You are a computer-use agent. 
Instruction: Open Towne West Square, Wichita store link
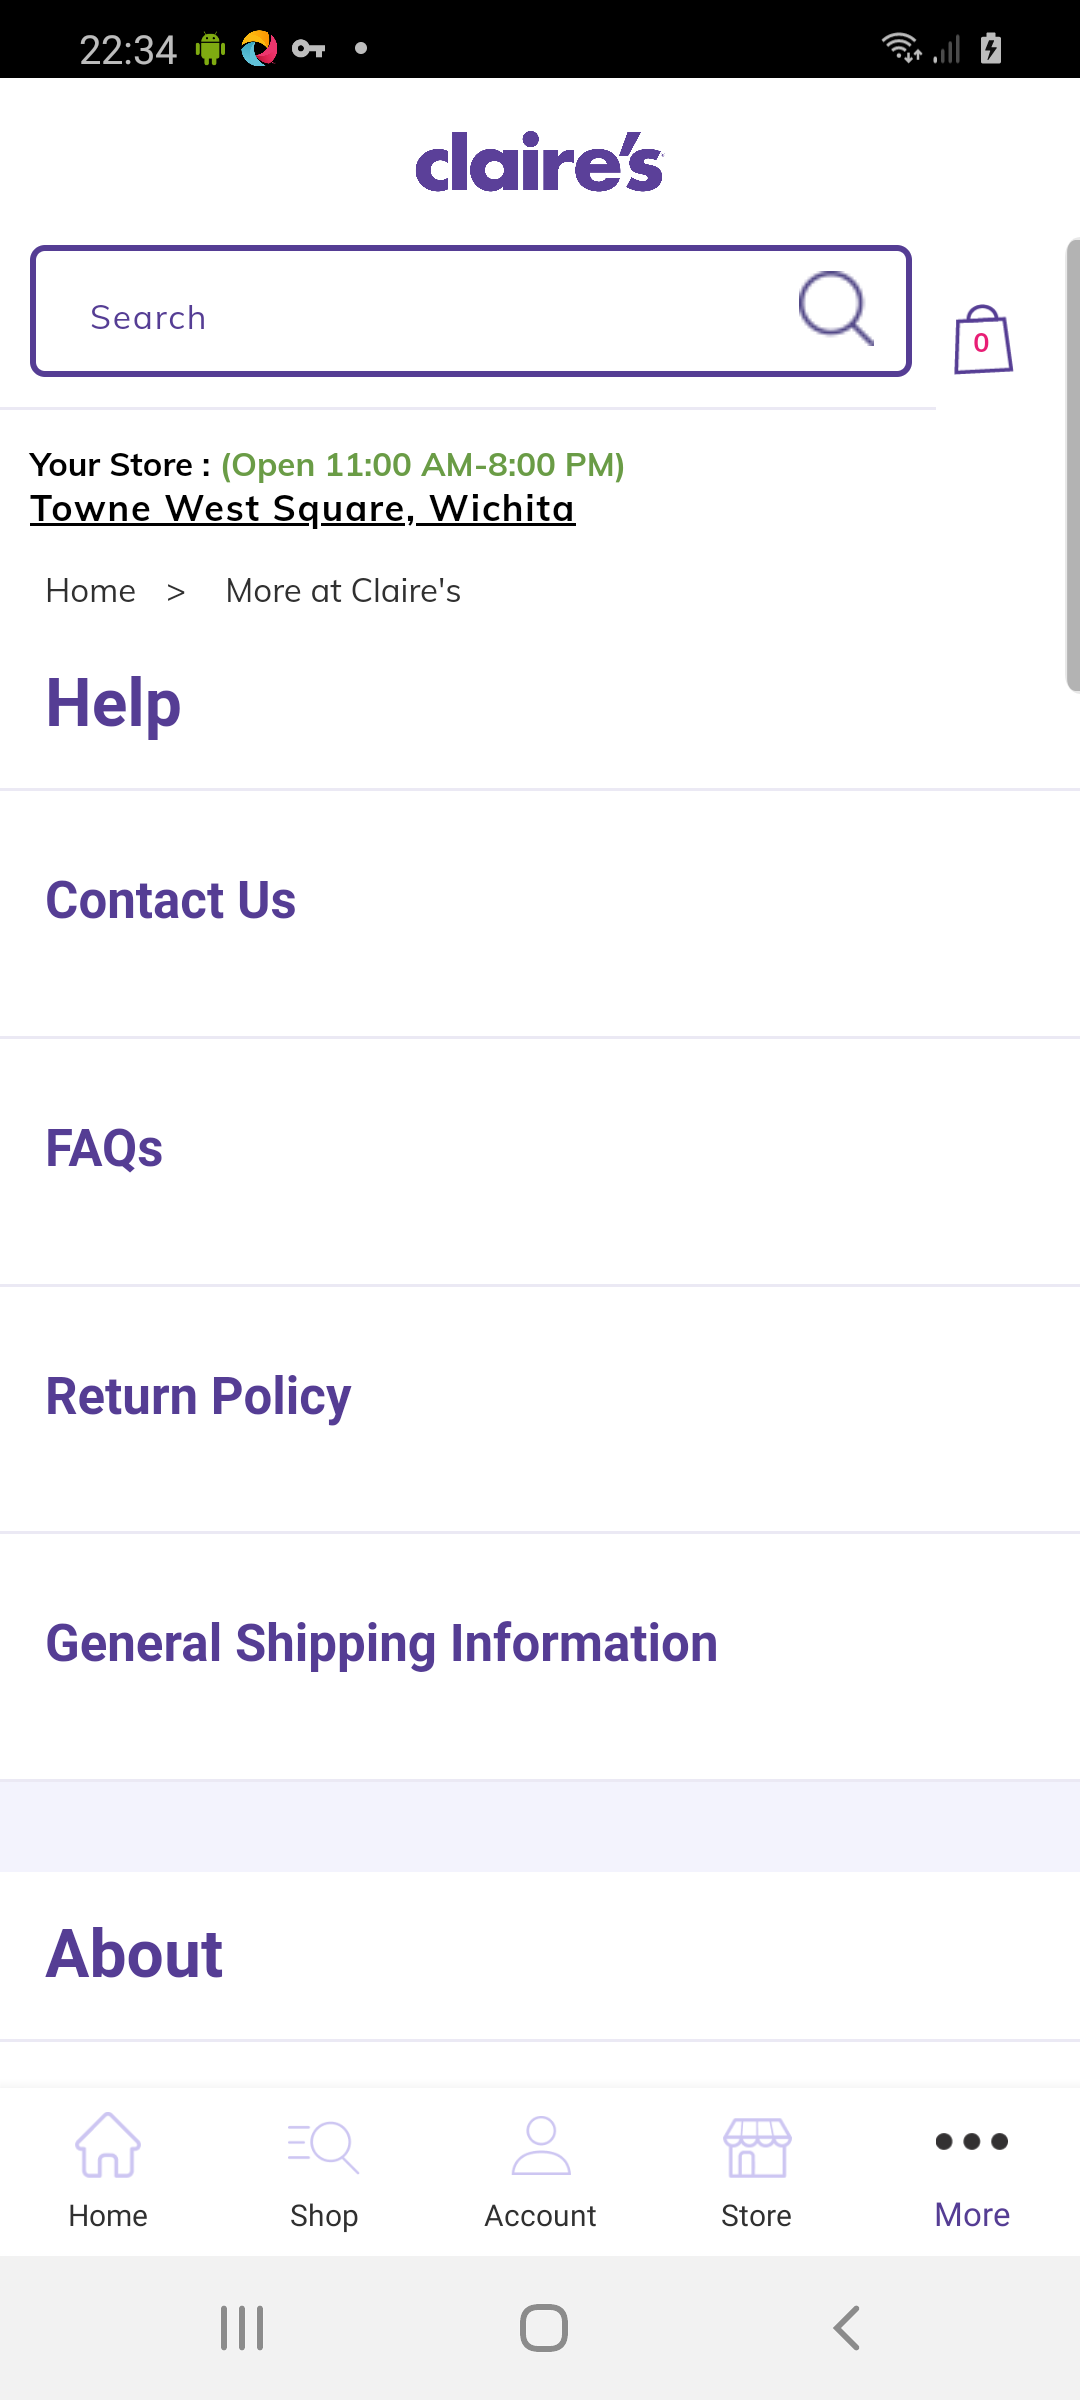click(303, 509)
